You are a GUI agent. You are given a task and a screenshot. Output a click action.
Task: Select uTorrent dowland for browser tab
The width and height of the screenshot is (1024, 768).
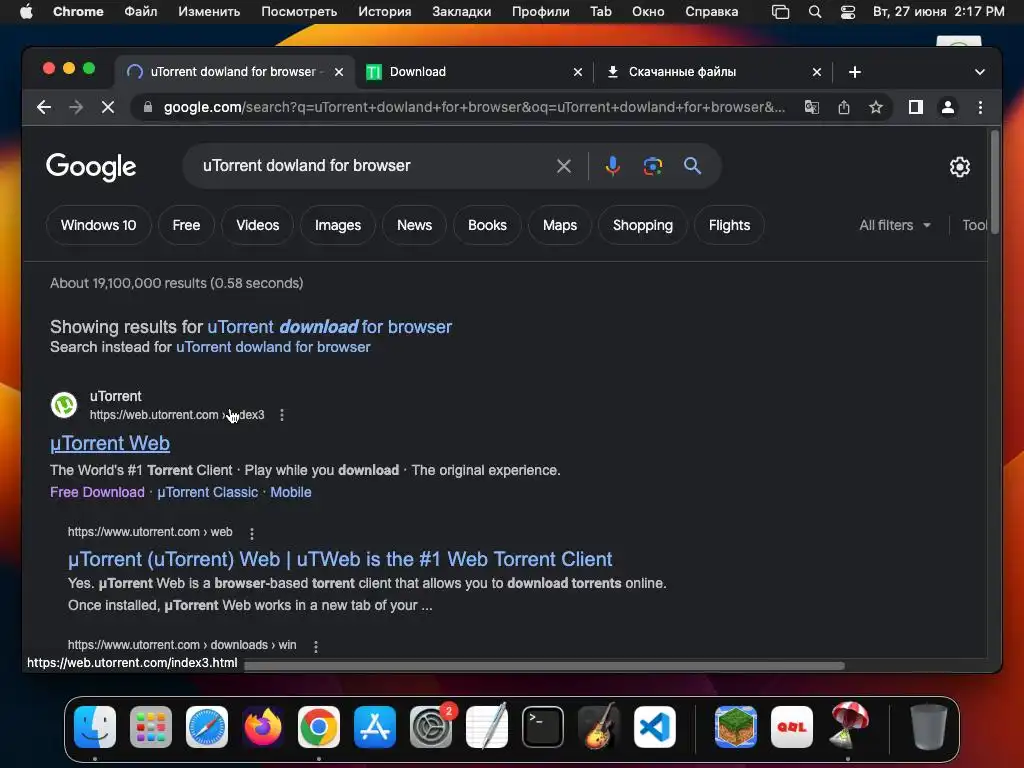click(235, 72)
